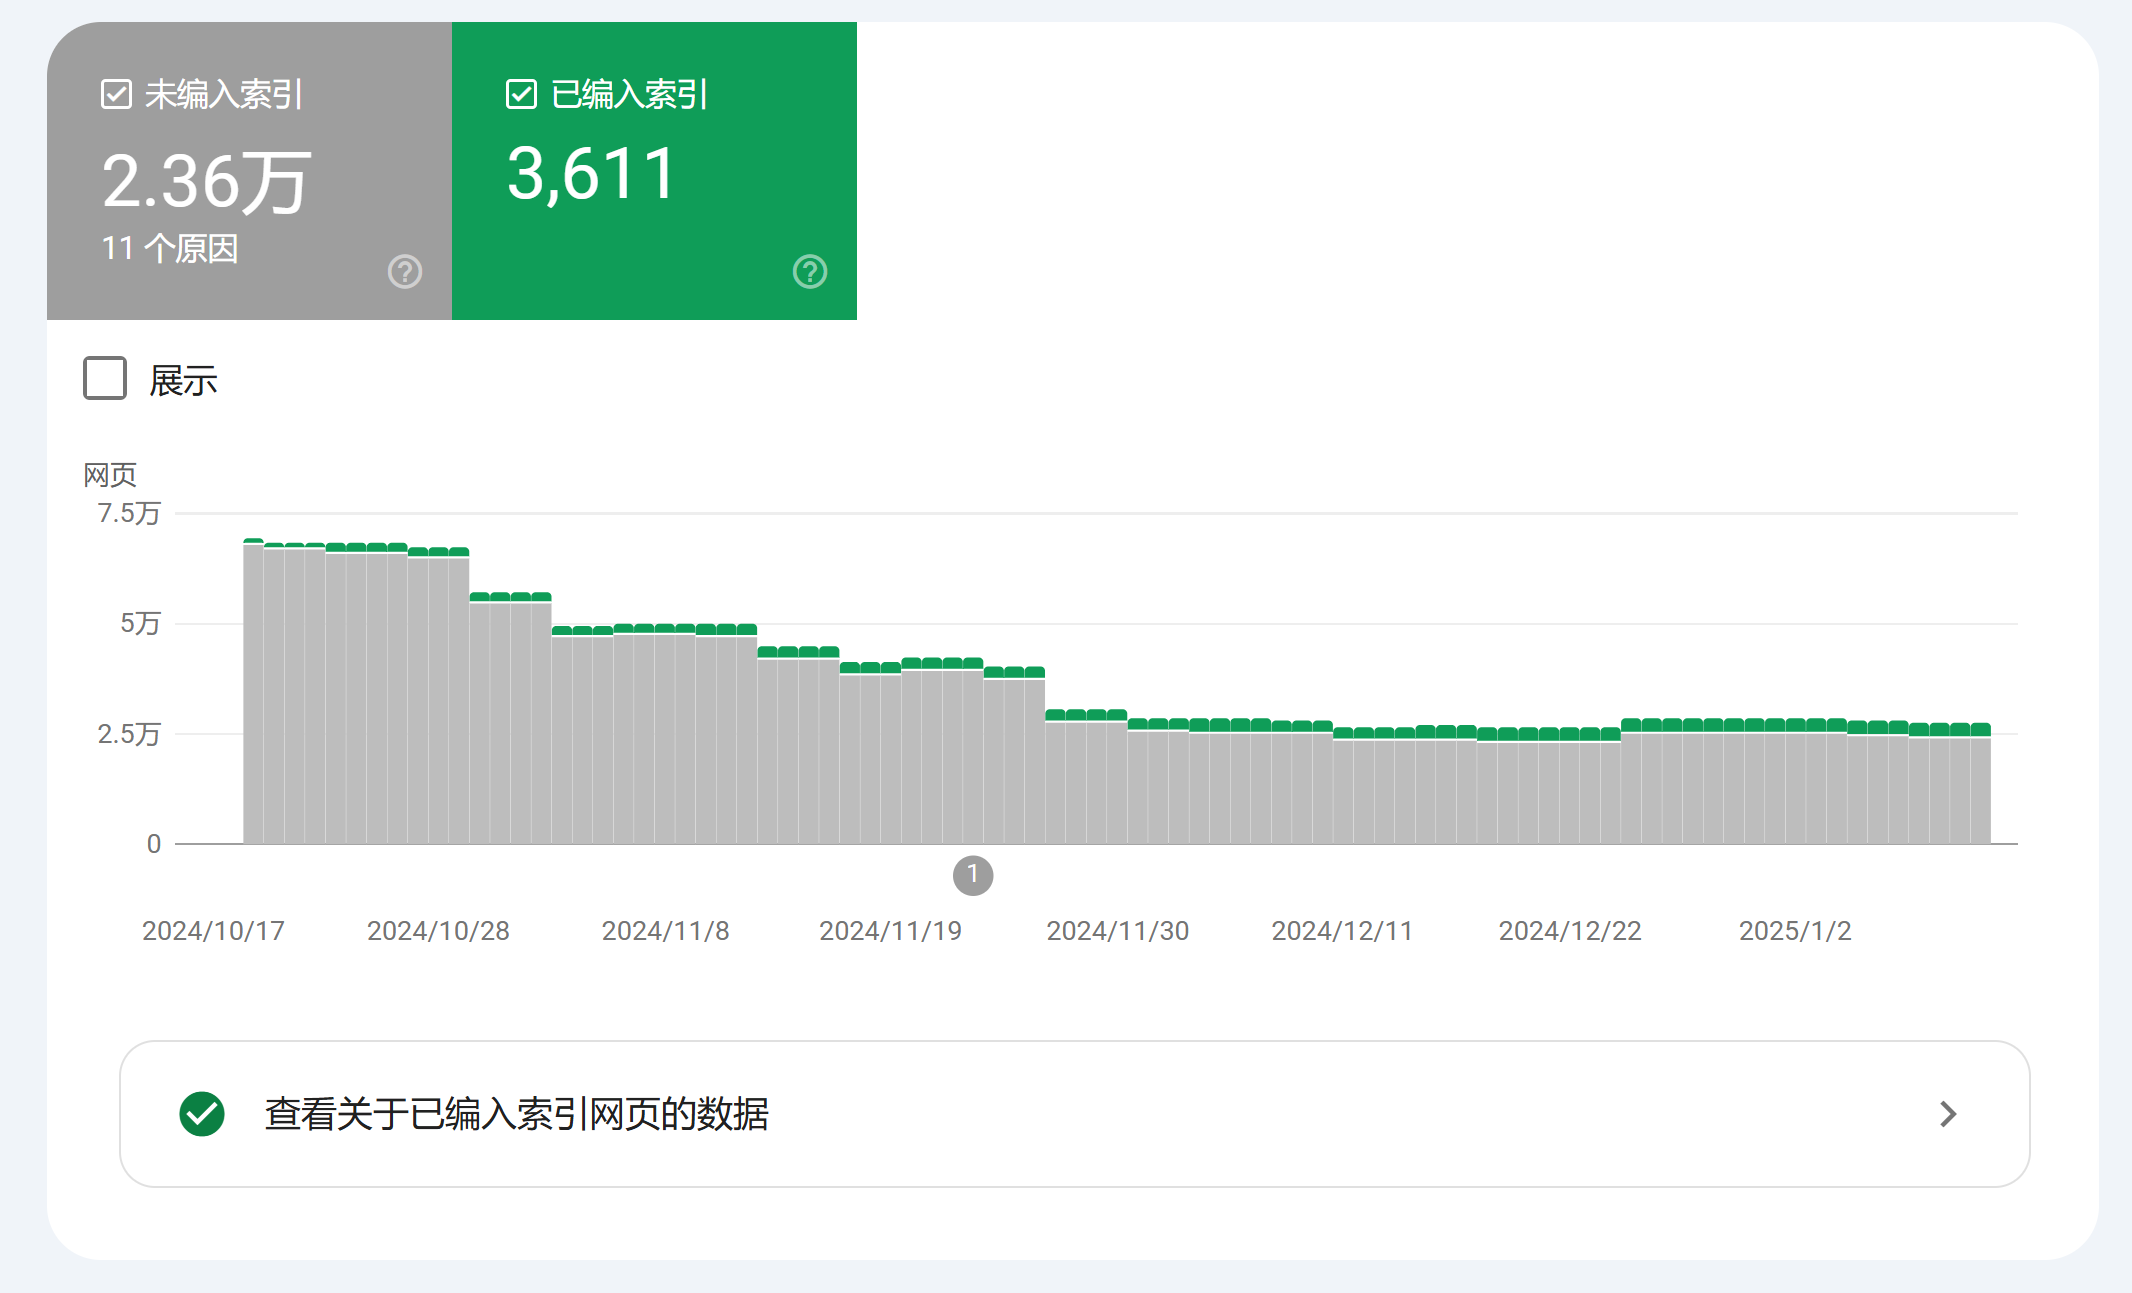Uncheck the 未编入索引 checkbox
2132x1293 pixels.
(x=116, y=95)
